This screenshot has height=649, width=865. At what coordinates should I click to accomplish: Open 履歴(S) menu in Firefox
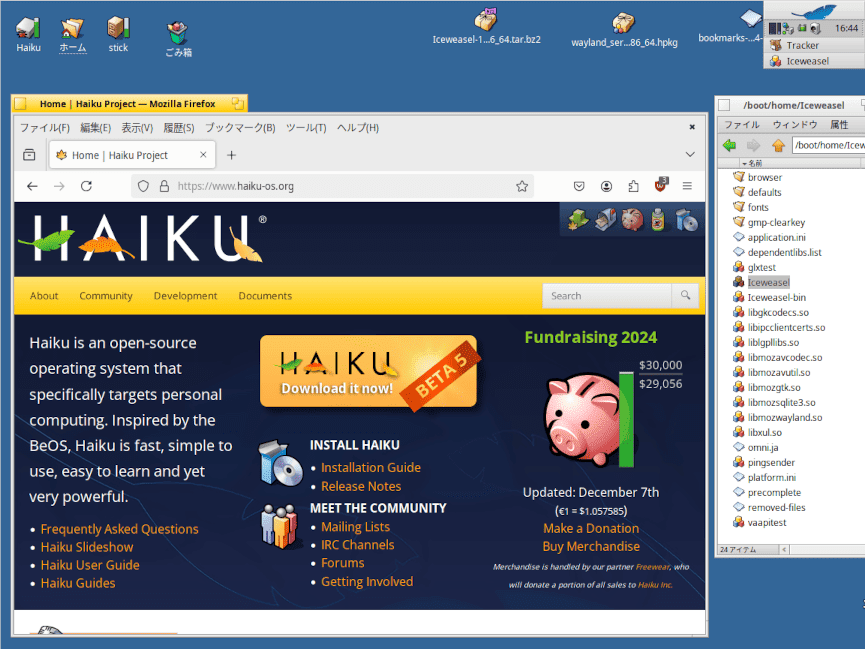[x=179, y=128]
